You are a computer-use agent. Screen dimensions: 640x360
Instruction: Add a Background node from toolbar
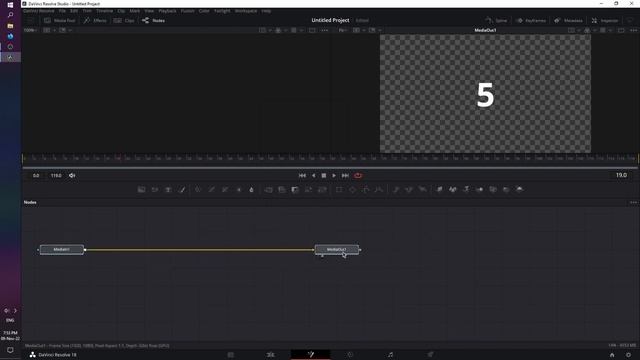pos(141,189)
